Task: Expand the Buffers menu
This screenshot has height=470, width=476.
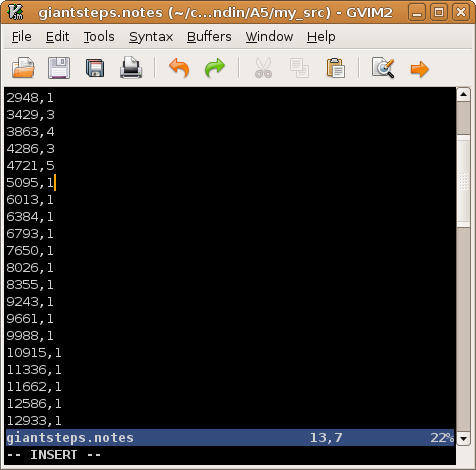Action: tap(209, 36)
